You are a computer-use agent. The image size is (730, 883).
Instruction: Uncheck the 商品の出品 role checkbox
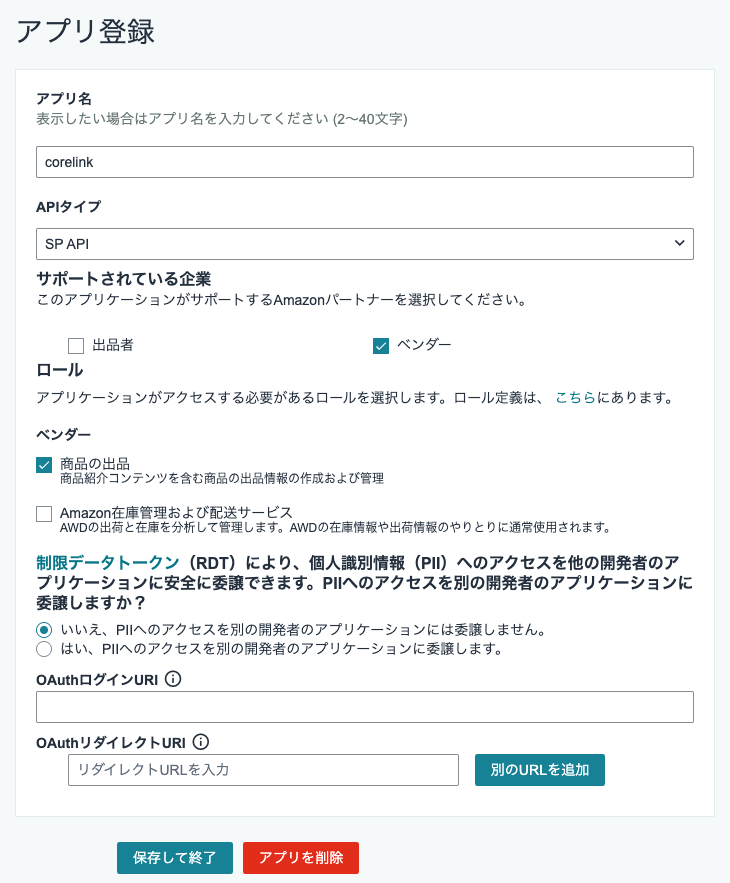point(44,465)
